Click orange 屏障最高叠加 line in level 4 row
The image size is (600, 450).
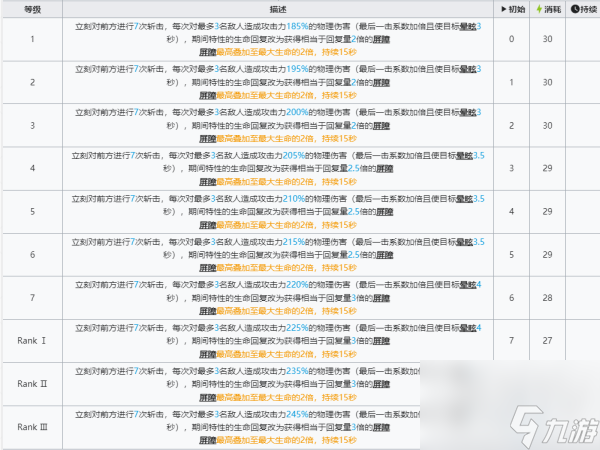click(x=278, y=182)
